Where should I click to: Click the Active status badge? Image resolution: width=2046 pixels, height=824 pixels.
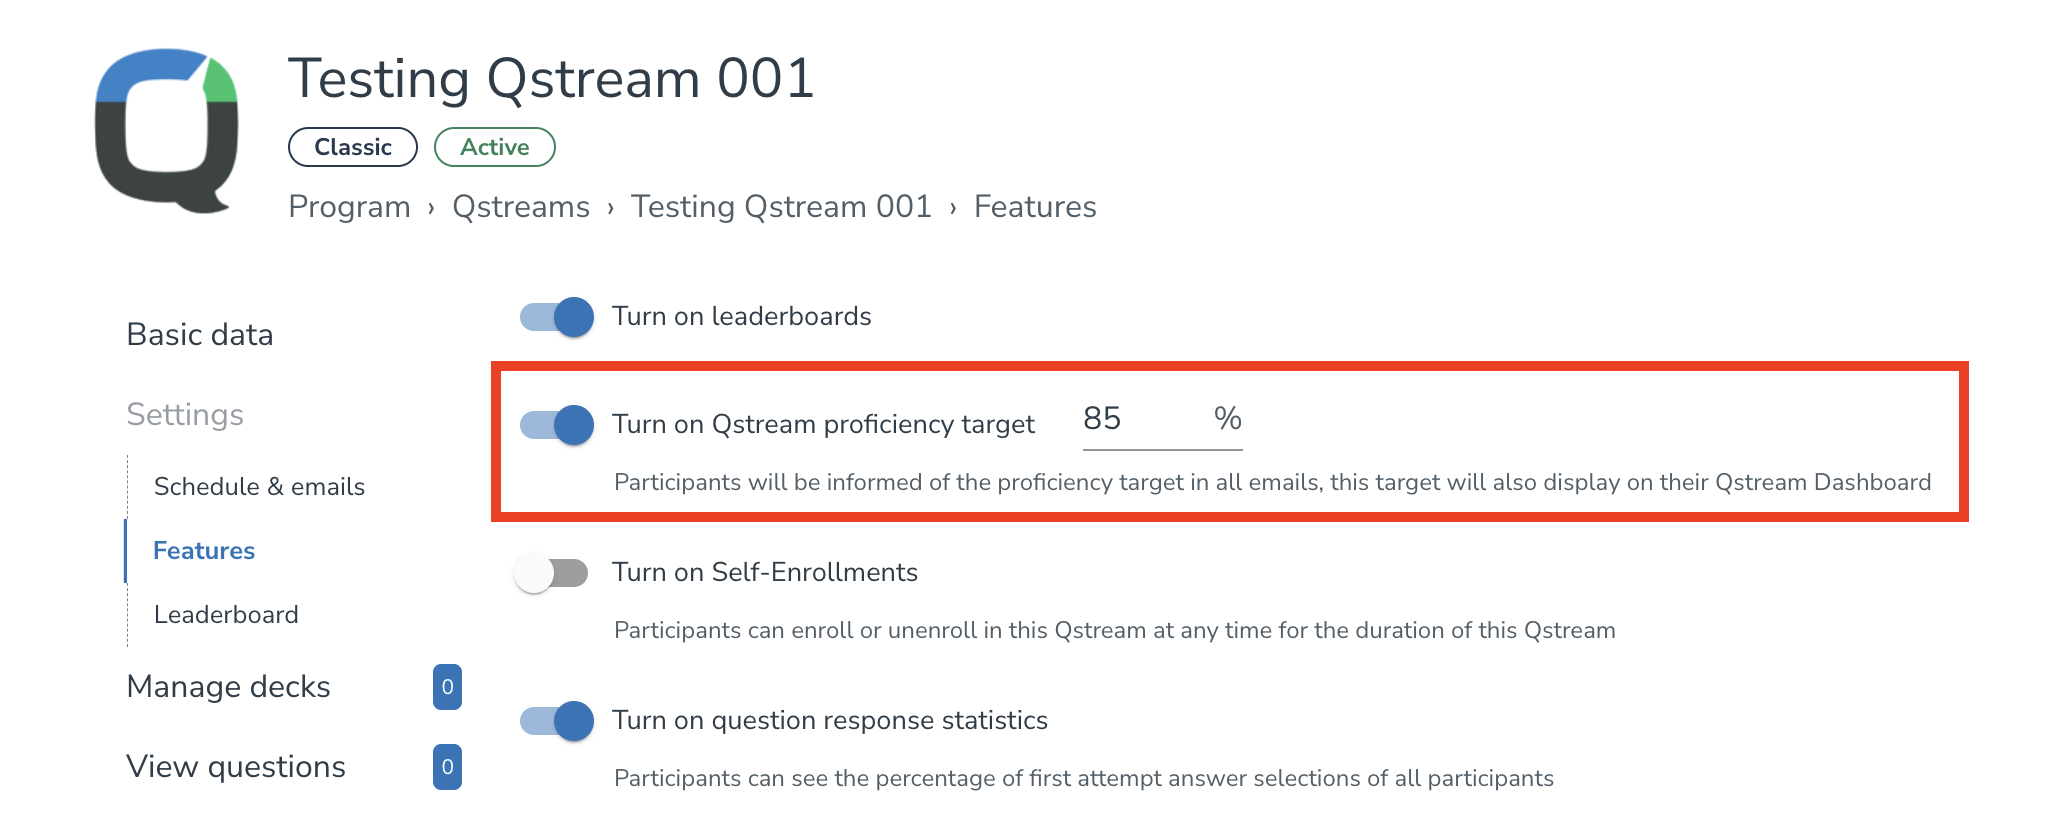(494, 146)
